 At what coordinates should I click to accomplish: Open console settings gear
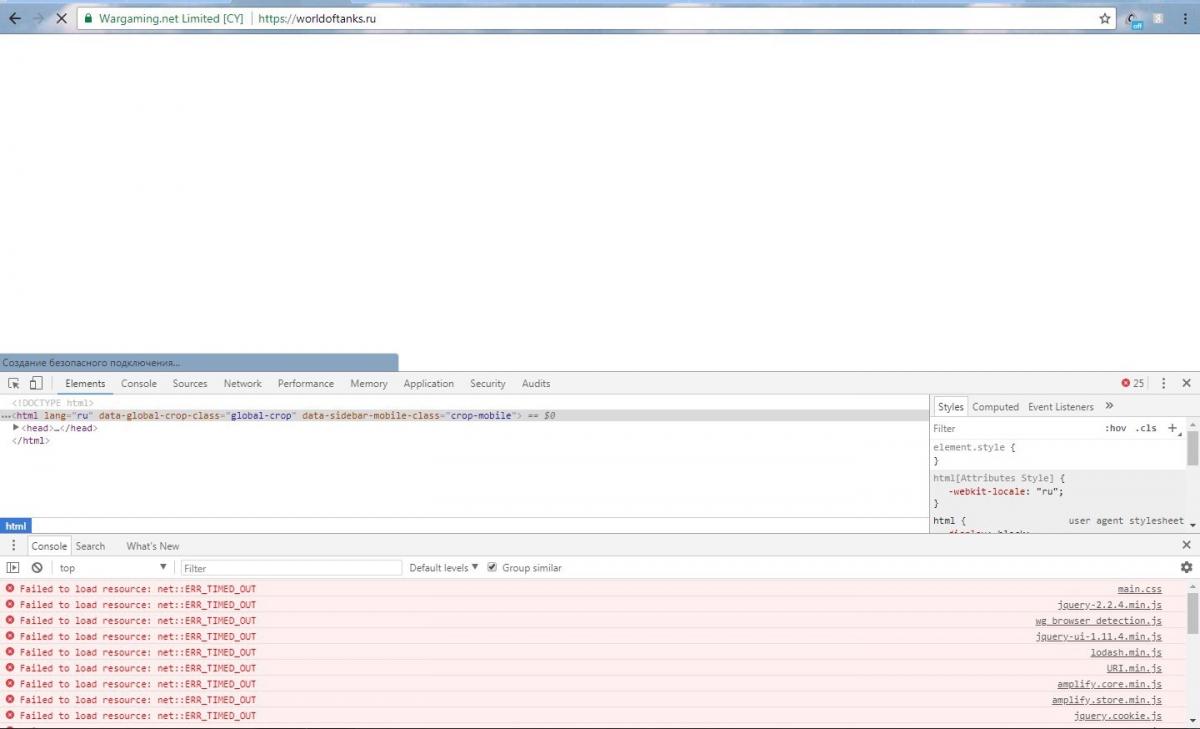tap(1186, 567)
